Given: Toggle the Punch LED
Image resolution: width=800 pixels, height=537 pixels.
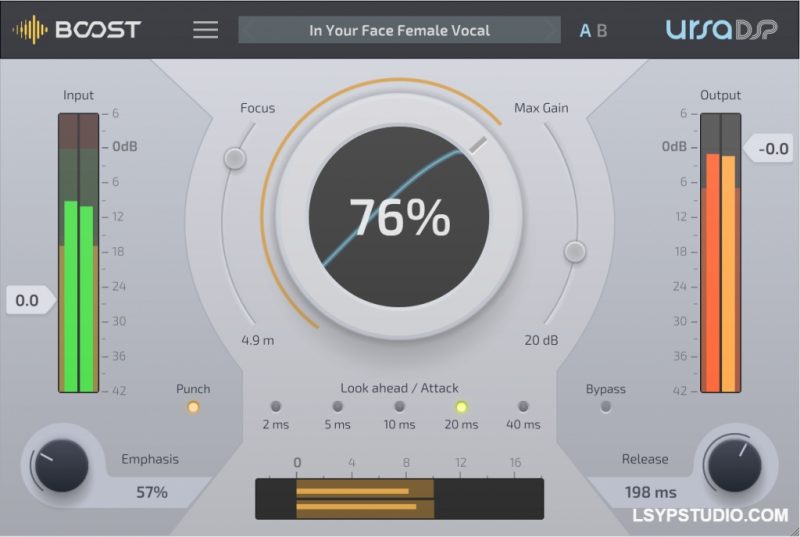Looking at the screenshot, I should [193, 407].
